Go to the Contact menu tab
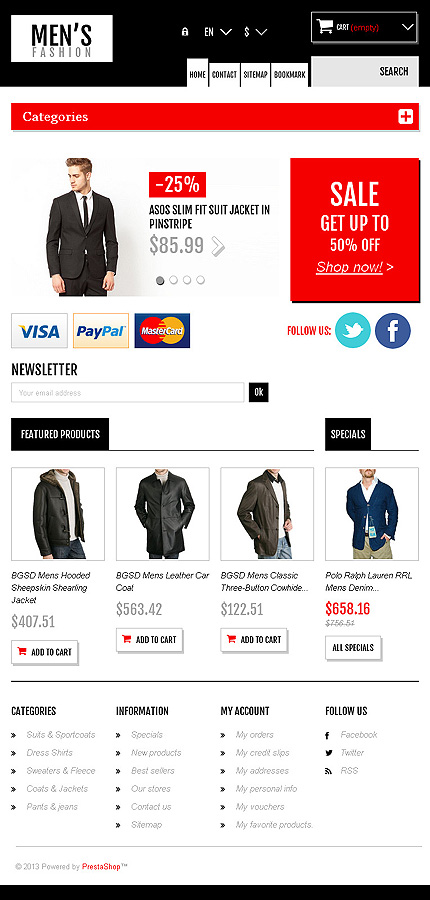Image resolution: width=430 pixels, height=900 pixels. pos(224,75)
